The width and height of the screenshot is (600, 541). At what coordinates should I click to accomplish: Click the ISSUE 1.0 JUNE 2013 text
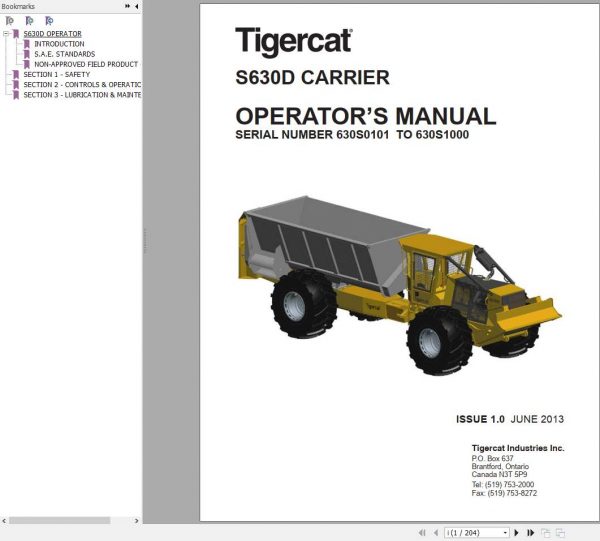click(510, 419)
